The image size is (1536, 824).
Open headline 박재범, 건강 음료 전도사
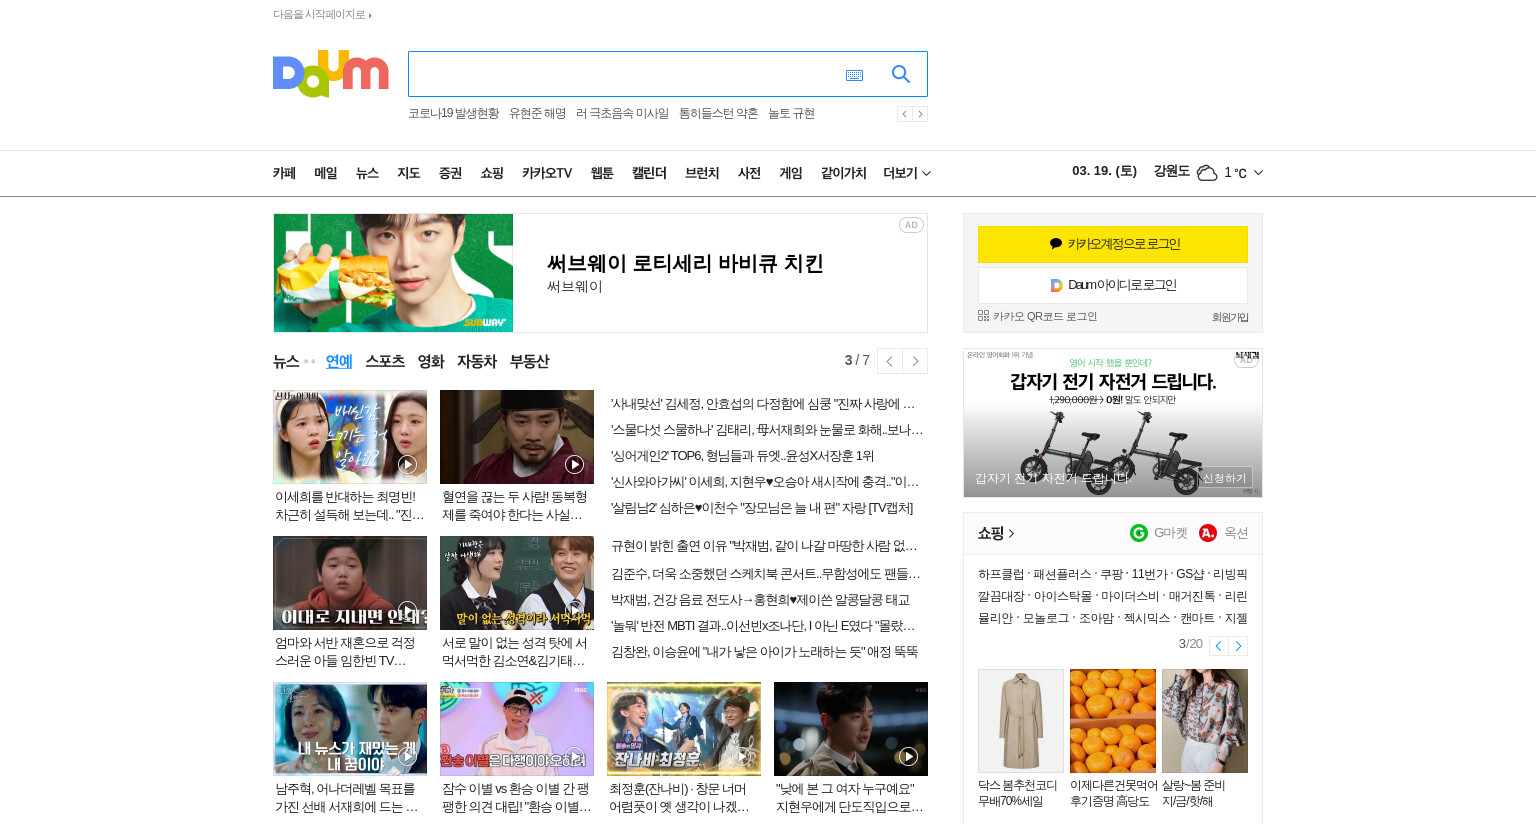click(761, 600)
